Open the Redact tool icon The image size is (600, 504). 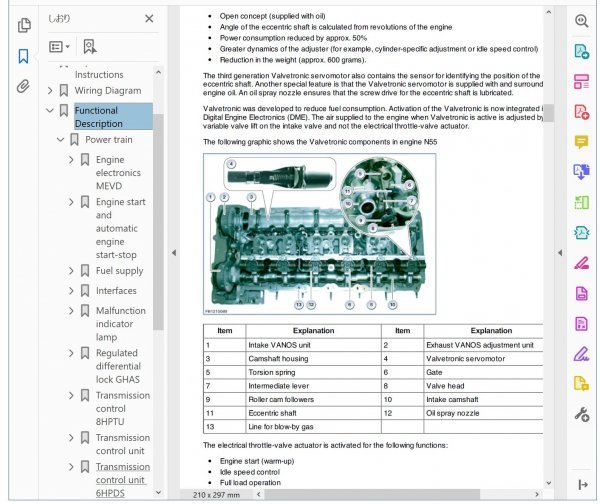pos(582,263)
